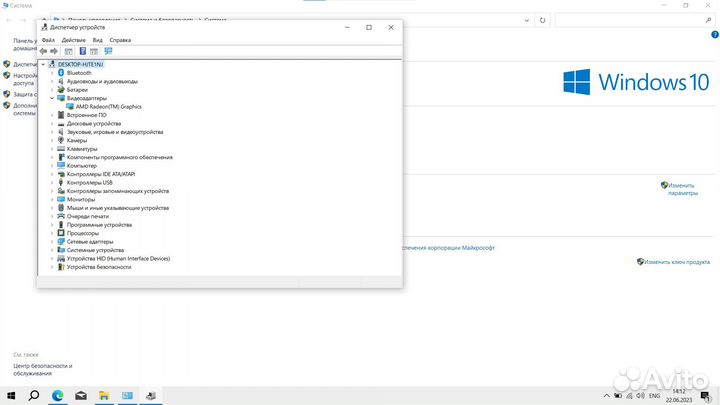720x405 pixels.
Task: Click the taskbar Search magnifier icon
Action: (34, 396)
